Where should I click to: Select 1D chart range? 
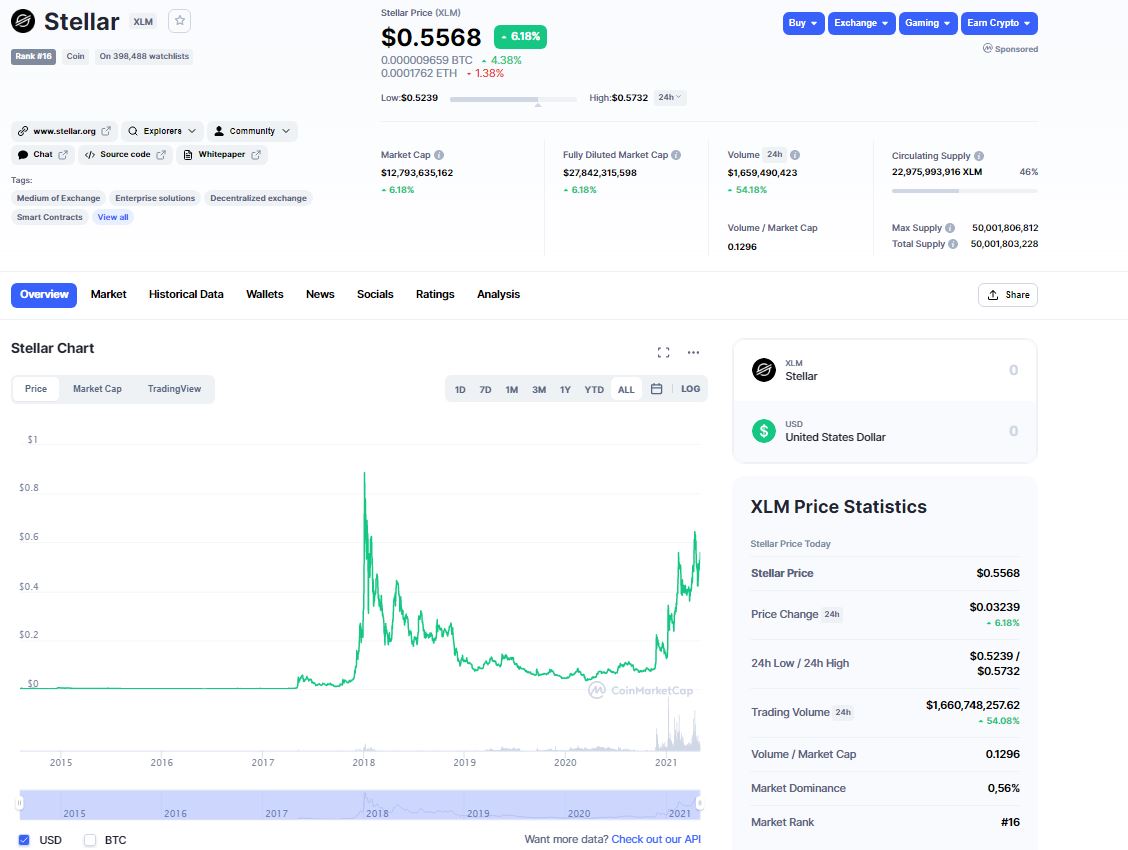pos(460,390)
